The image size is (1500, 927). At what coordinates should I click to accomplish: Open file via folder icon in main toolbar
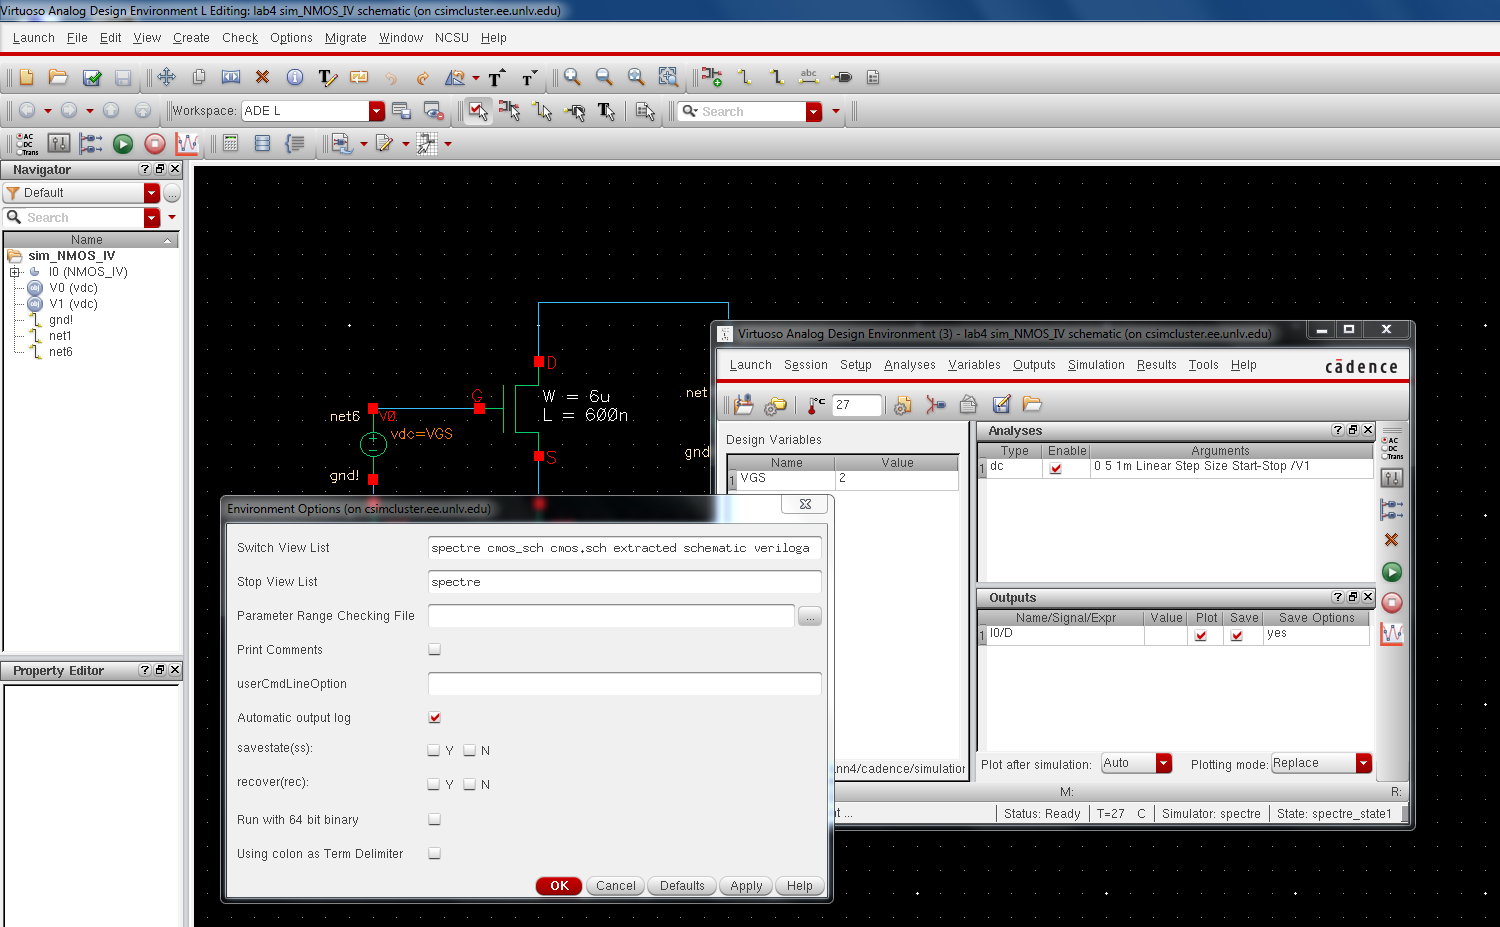[x=59, y=77]
